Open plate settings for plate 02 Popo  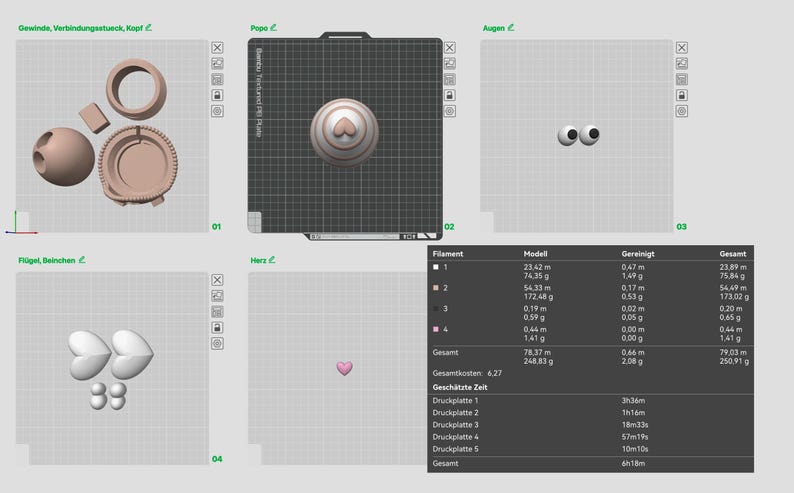(450, 111)
